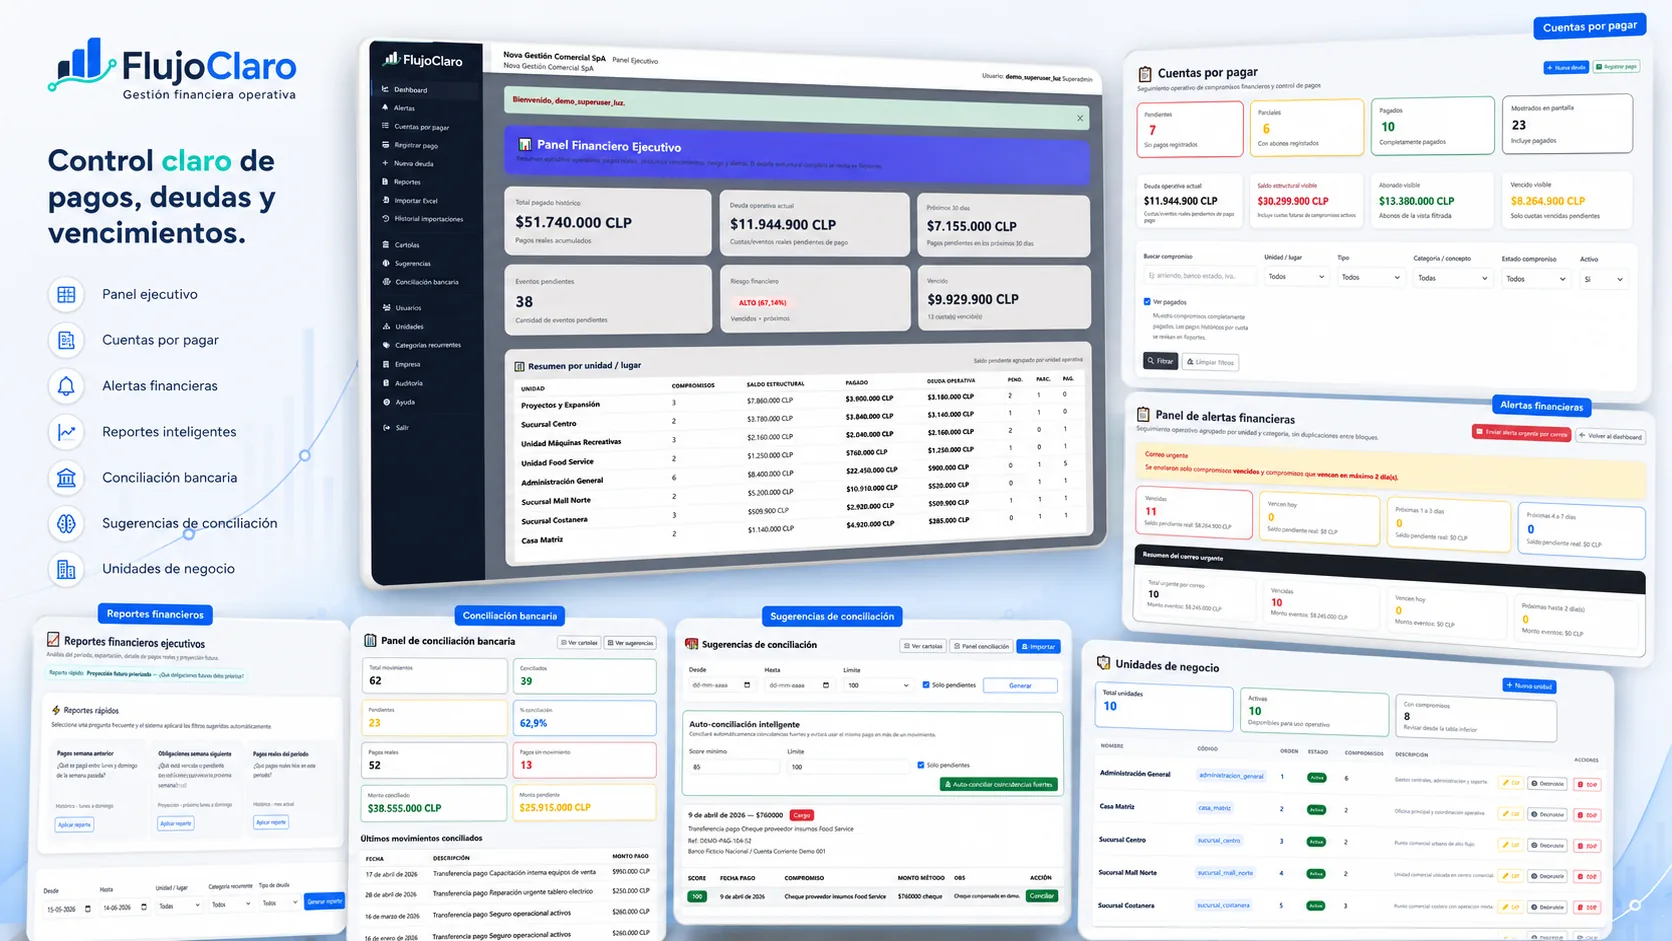
Task: Click the Sugerencias de conciliación brain icon in the feature list
Action: pyautogui.click(x=66, y=523)
